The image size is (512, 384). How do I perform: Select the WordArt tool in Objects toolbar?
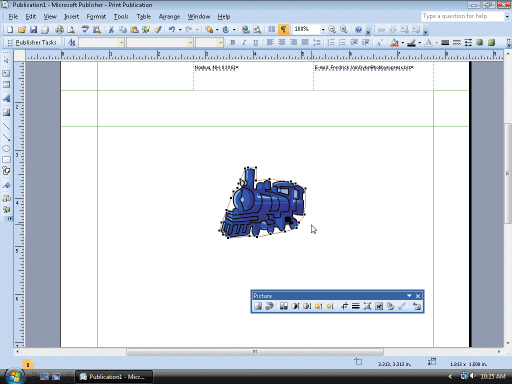coord(6,99)
